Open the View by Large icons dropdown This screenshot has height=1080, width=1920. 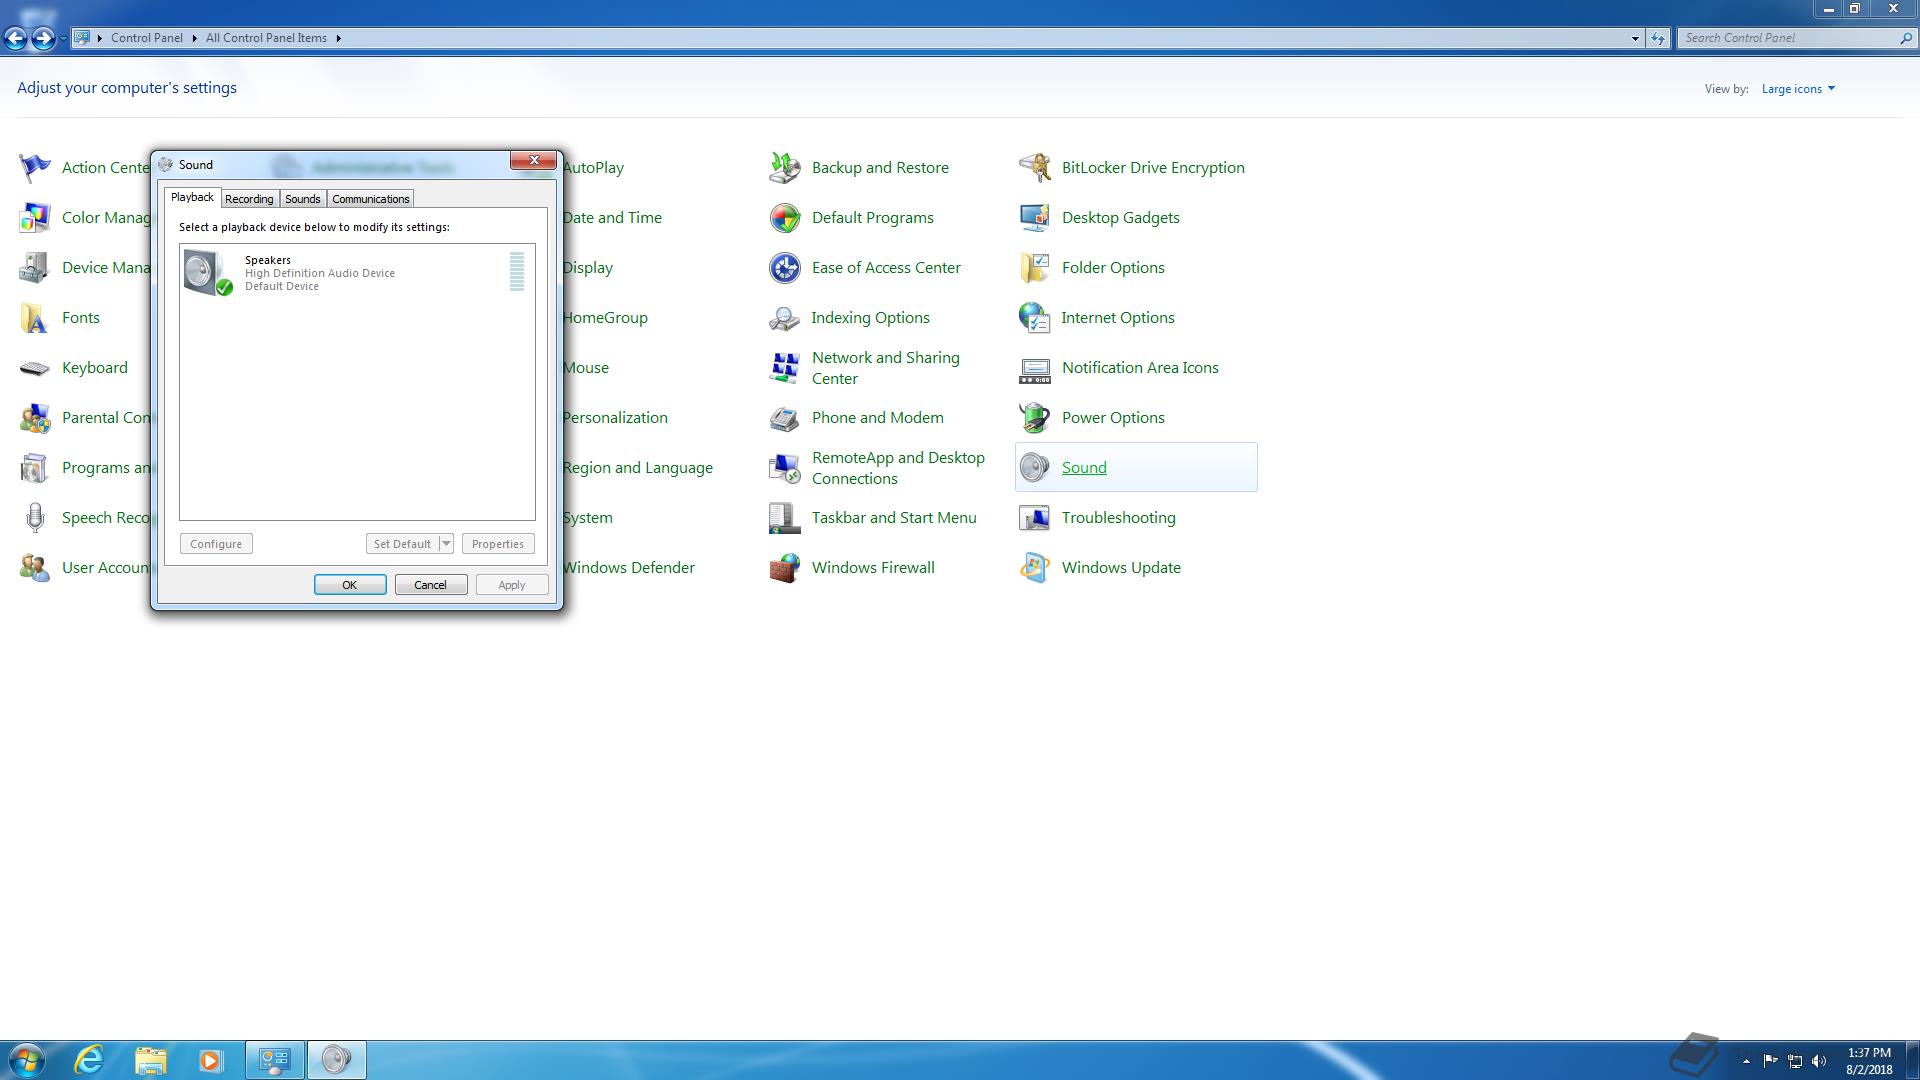pos(1798,89)
